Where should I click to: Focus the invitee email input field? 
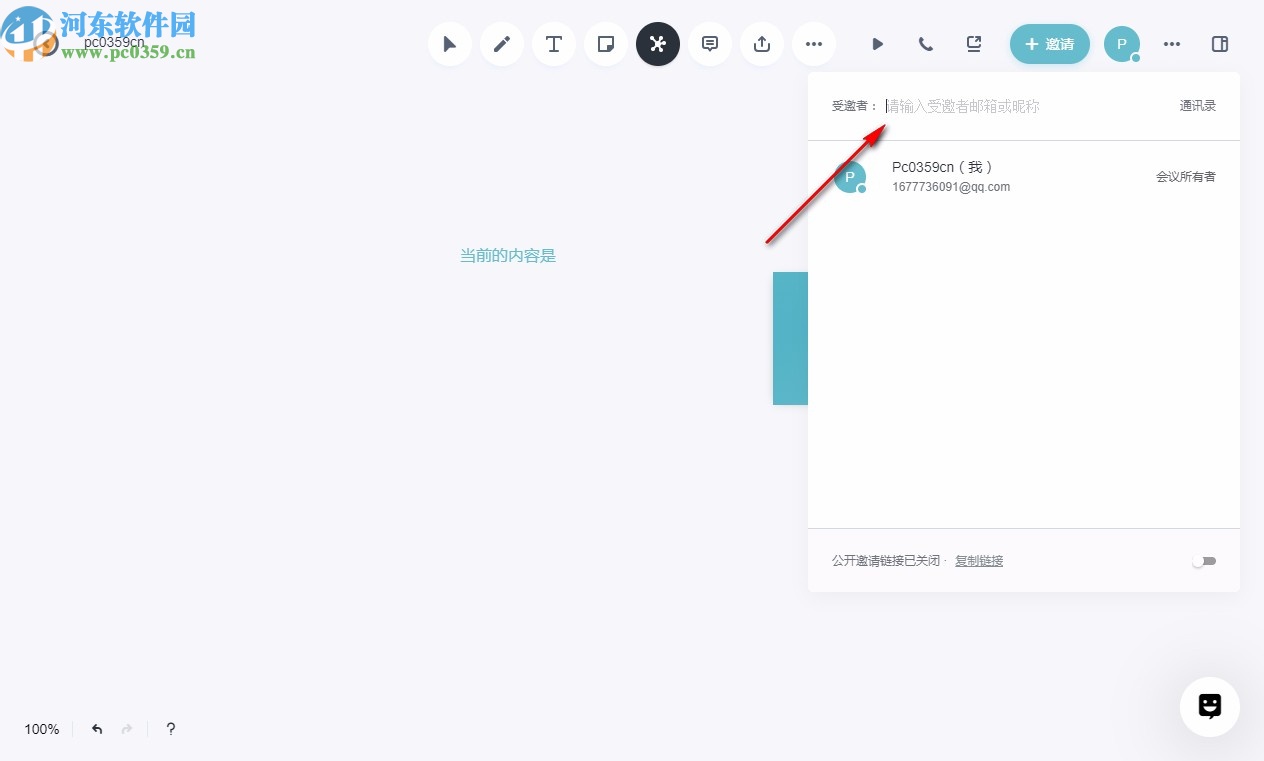coord(1025,106)
